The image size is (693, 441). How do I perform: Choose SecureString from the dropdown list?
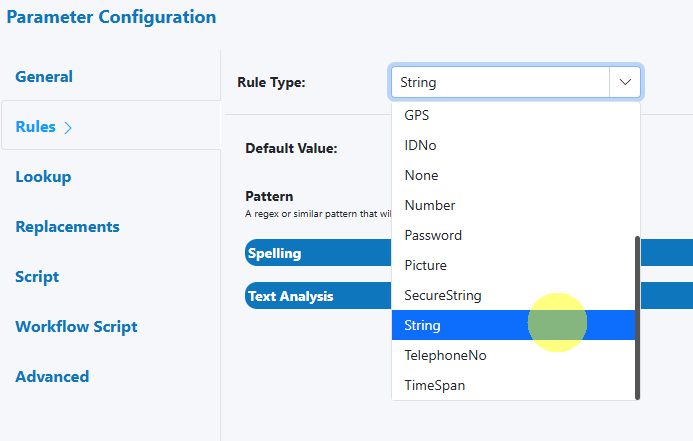tap(513, 296)
